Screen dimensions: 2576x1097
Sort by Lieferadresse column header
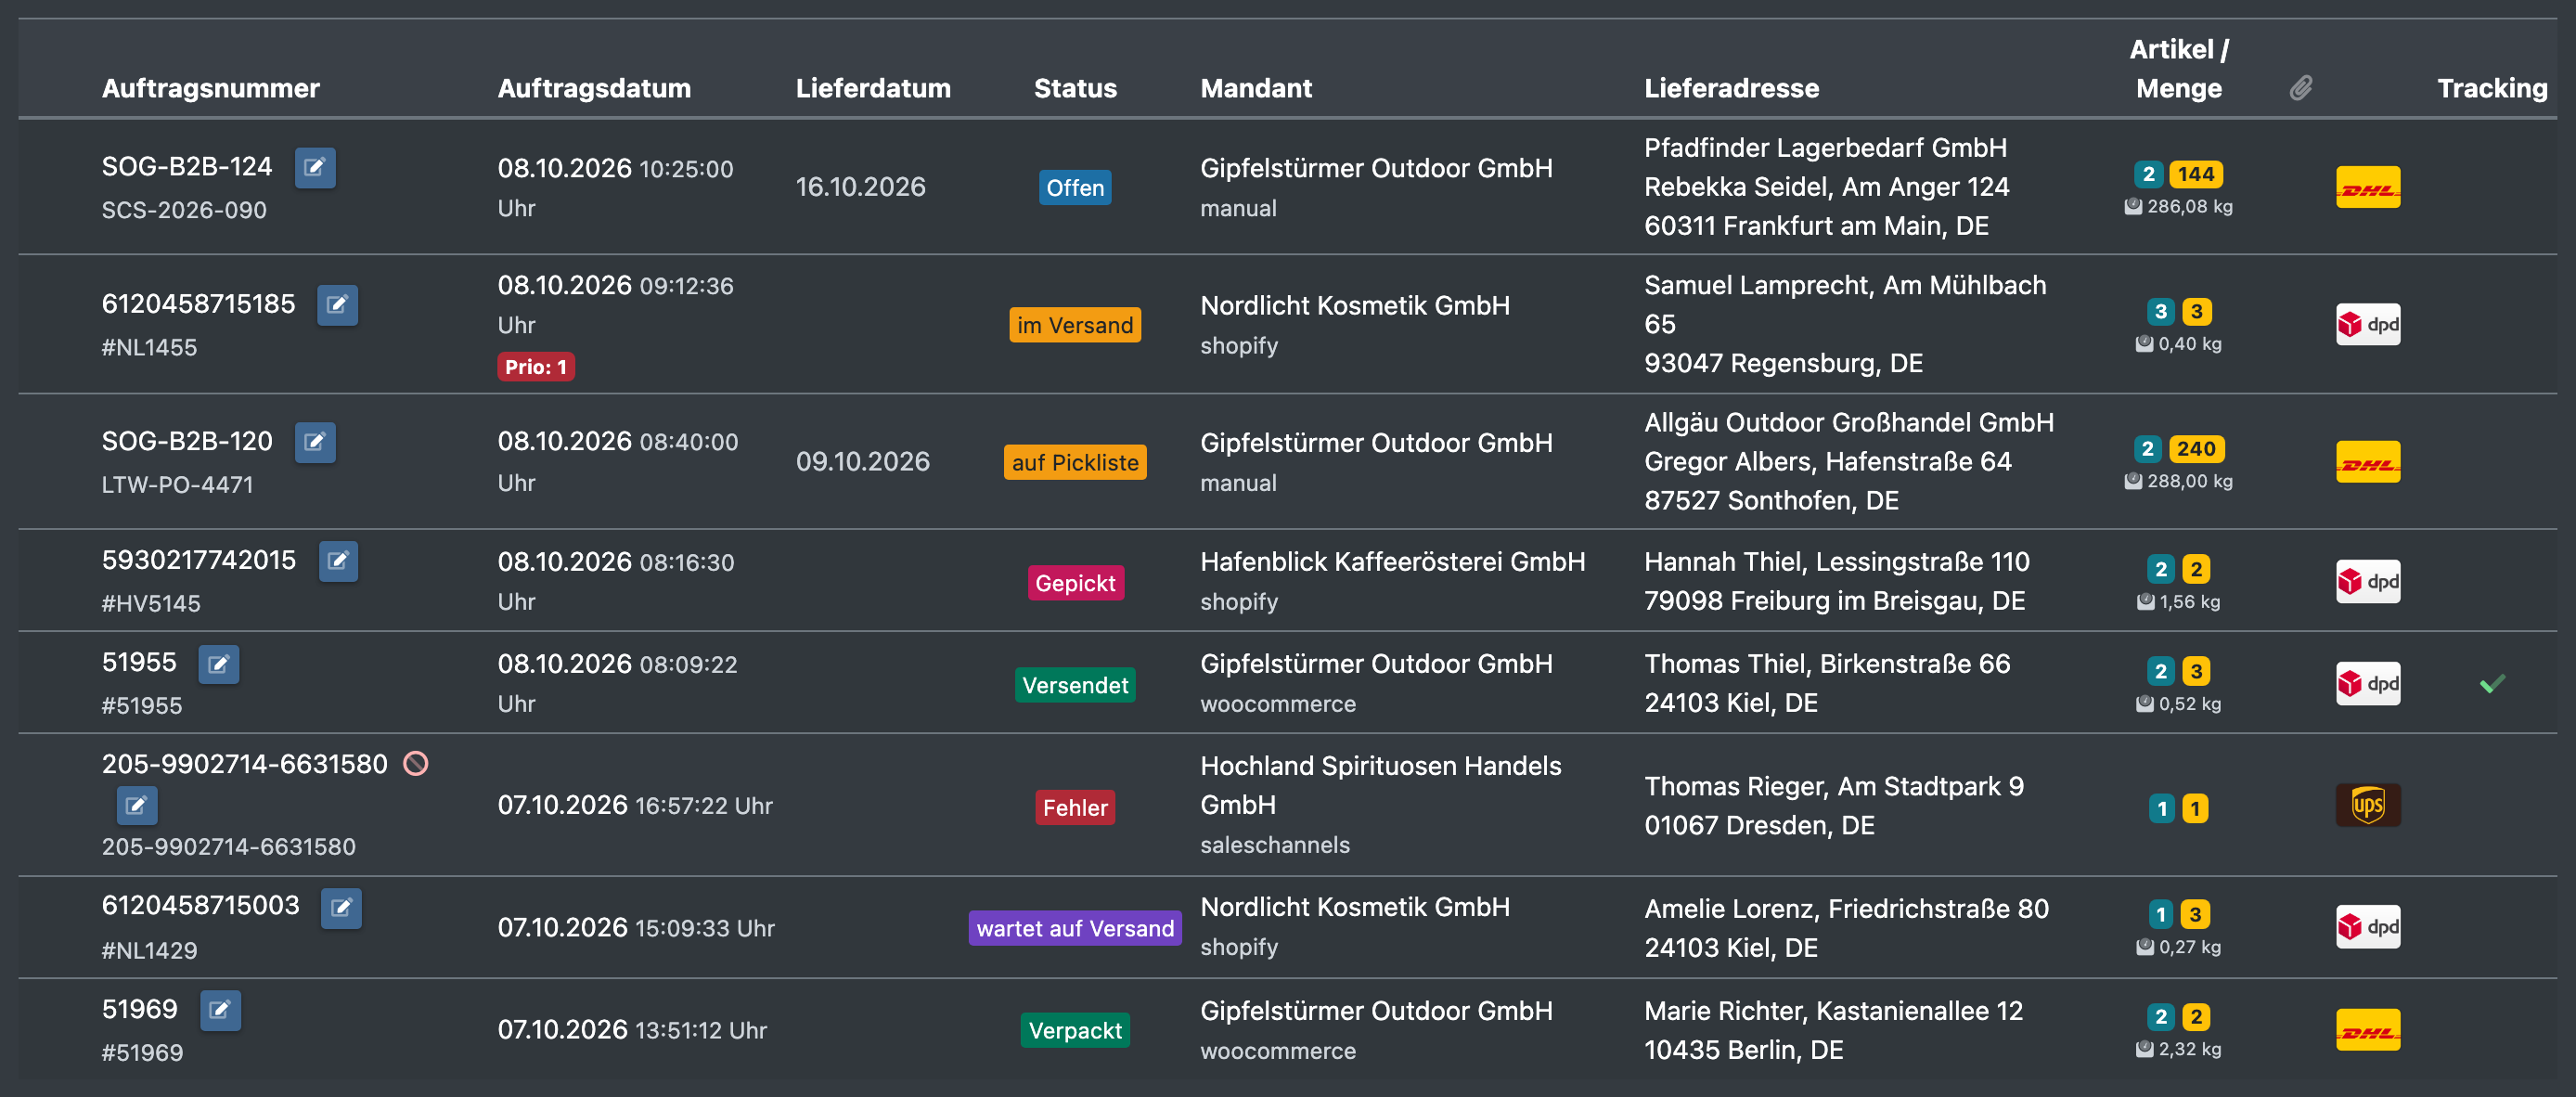pos(1732,88)
